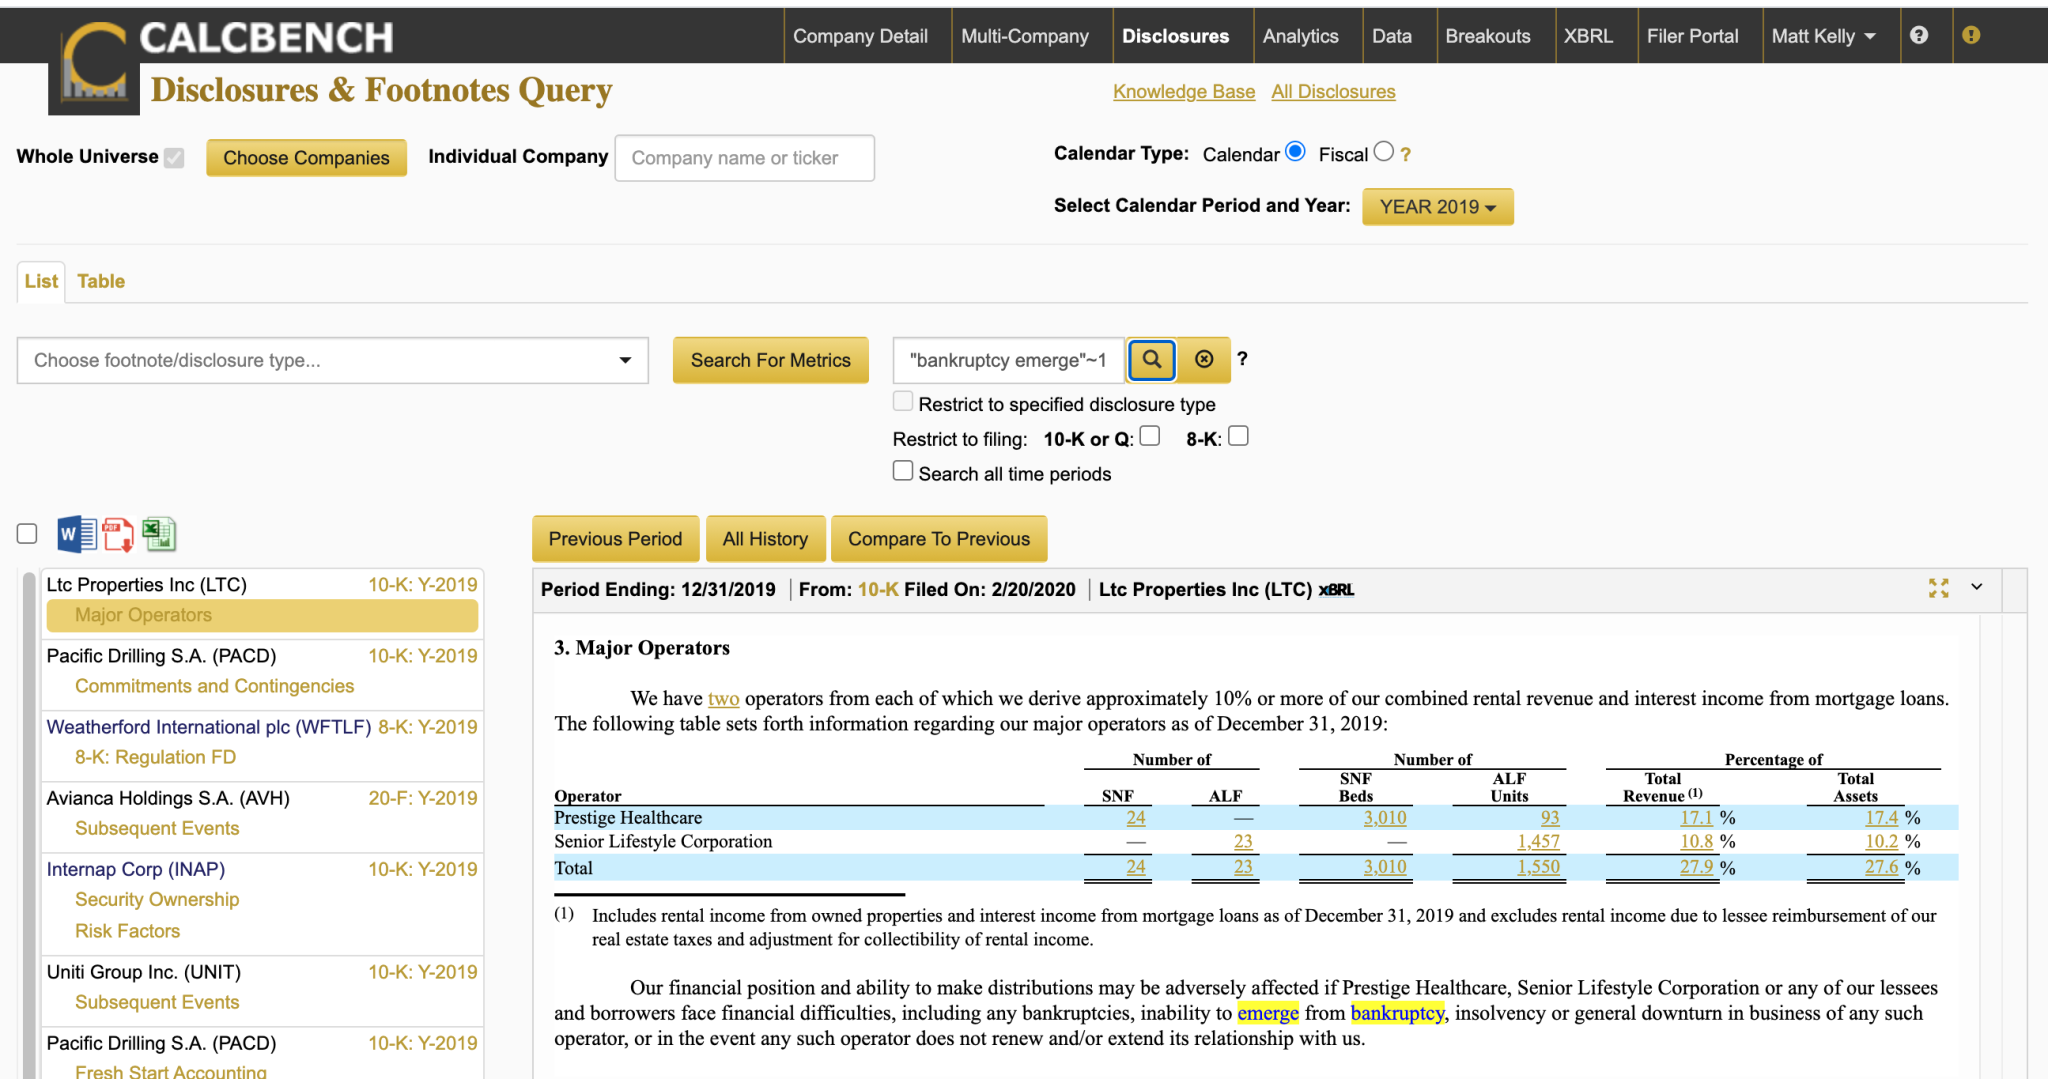Open the help question mark in header
2048x1079 pixels.
point(1918,36)
